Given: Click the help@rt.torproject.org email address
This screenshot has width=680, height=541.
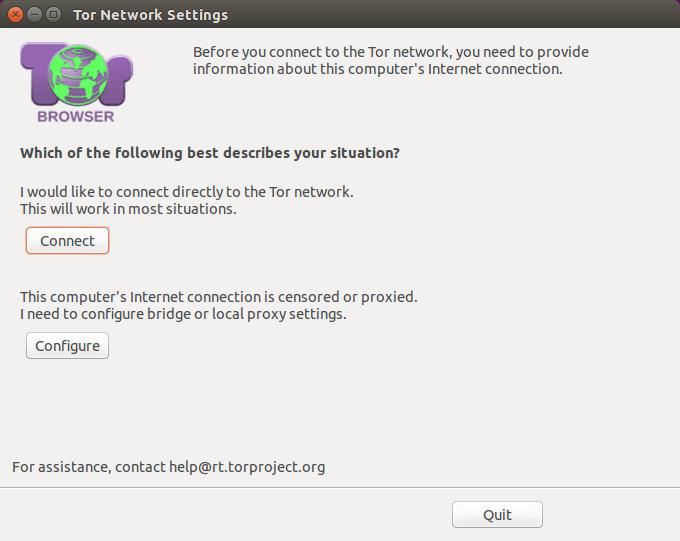Looking at the screenshot, I should tap(247, 467).
